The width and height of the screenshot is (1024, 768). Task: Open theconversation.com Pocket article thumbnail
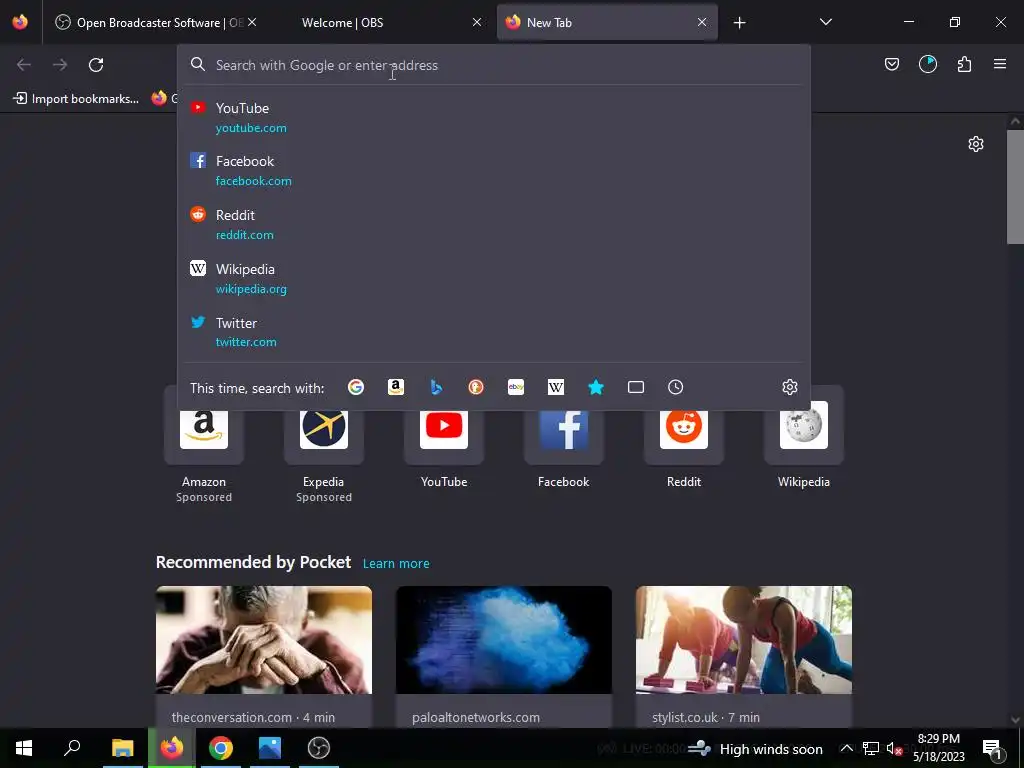coord(264,640)
